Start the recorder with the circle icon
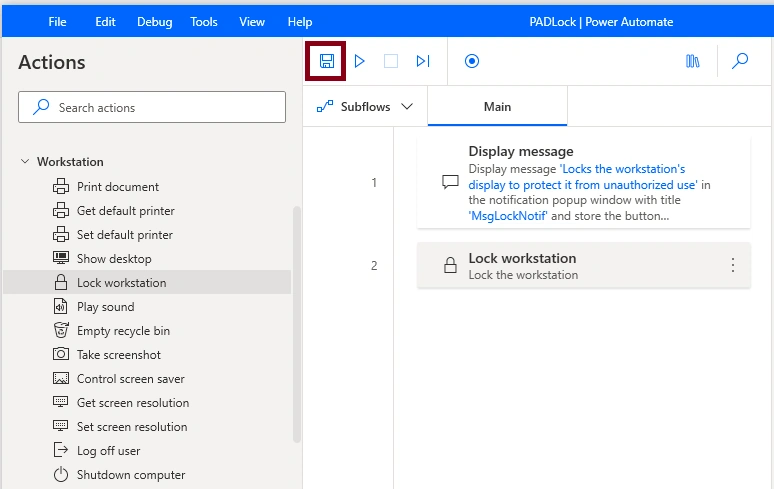Image resolution: width=774 pixels, height=489 pixels. pos(472,61)
